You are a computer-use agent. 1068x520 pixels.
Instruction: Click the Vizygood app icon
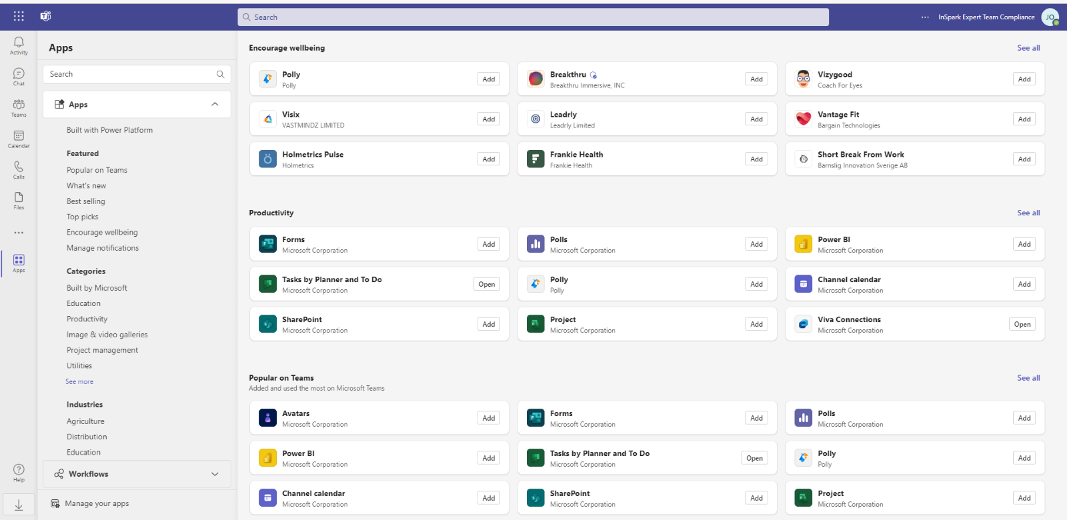tap(803, 79)
